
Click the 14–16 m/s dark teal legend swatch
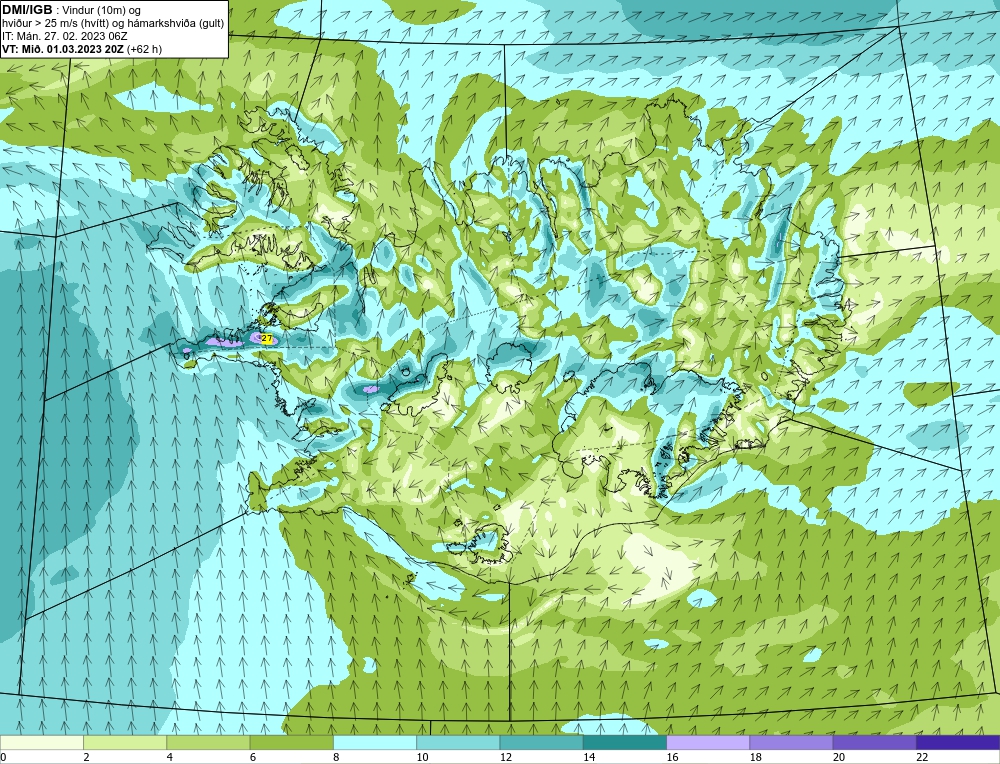624,742
